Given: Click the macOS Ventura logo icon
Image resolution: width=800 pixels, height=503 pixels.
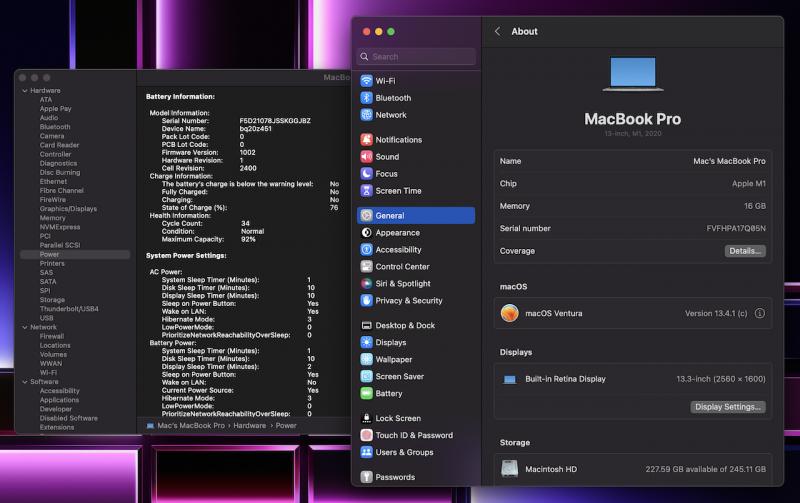Looking at the screenshot, I should (x=510, y=313).
